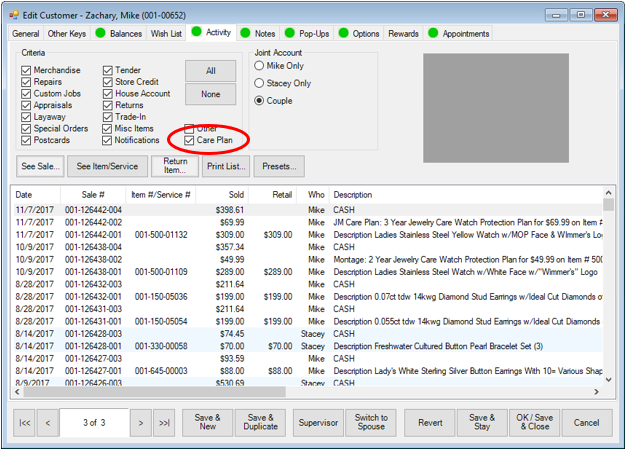Select the Mike Only joint account option

point(260,66)
